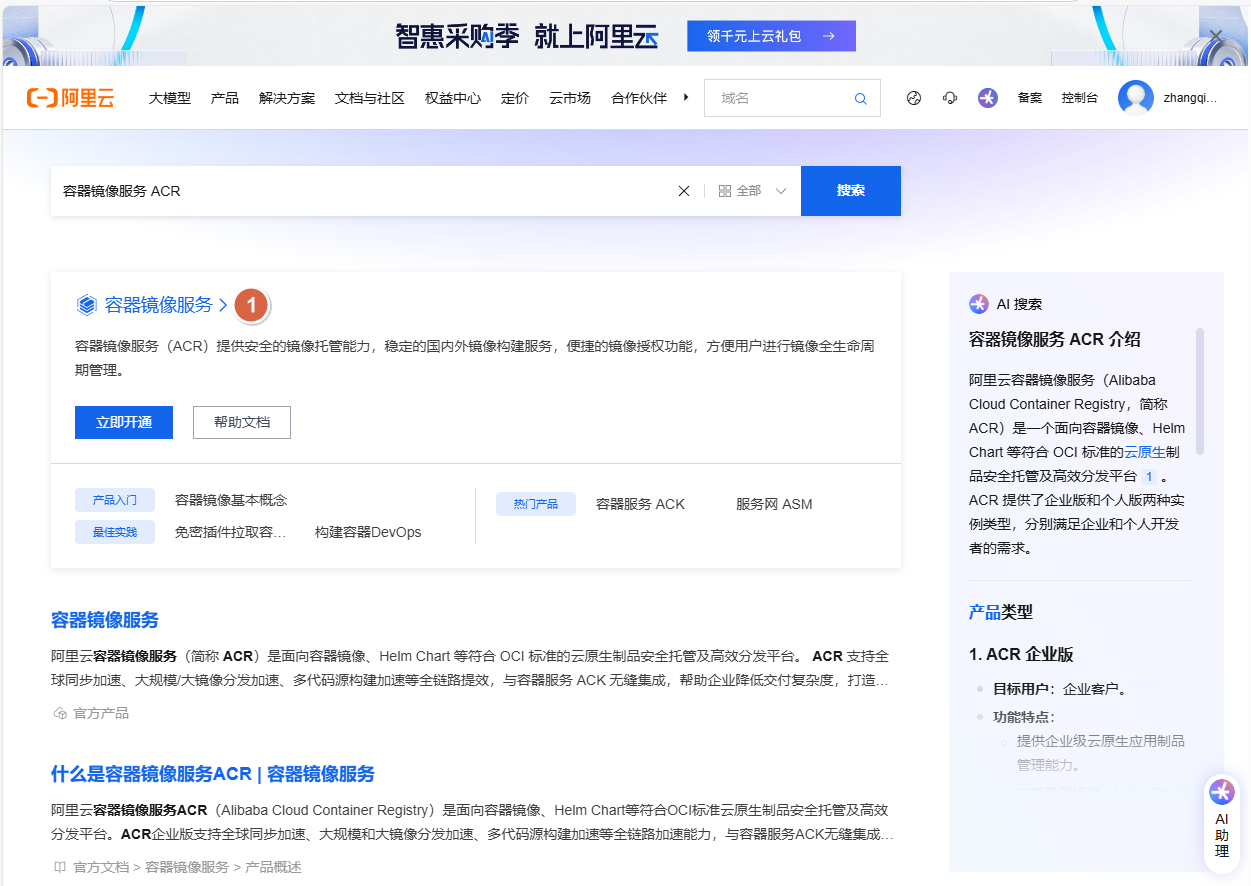The width and height of the screenshot is (1251, 886).
Task: Click the 热门产品 tag
Action: pos(536,504)
